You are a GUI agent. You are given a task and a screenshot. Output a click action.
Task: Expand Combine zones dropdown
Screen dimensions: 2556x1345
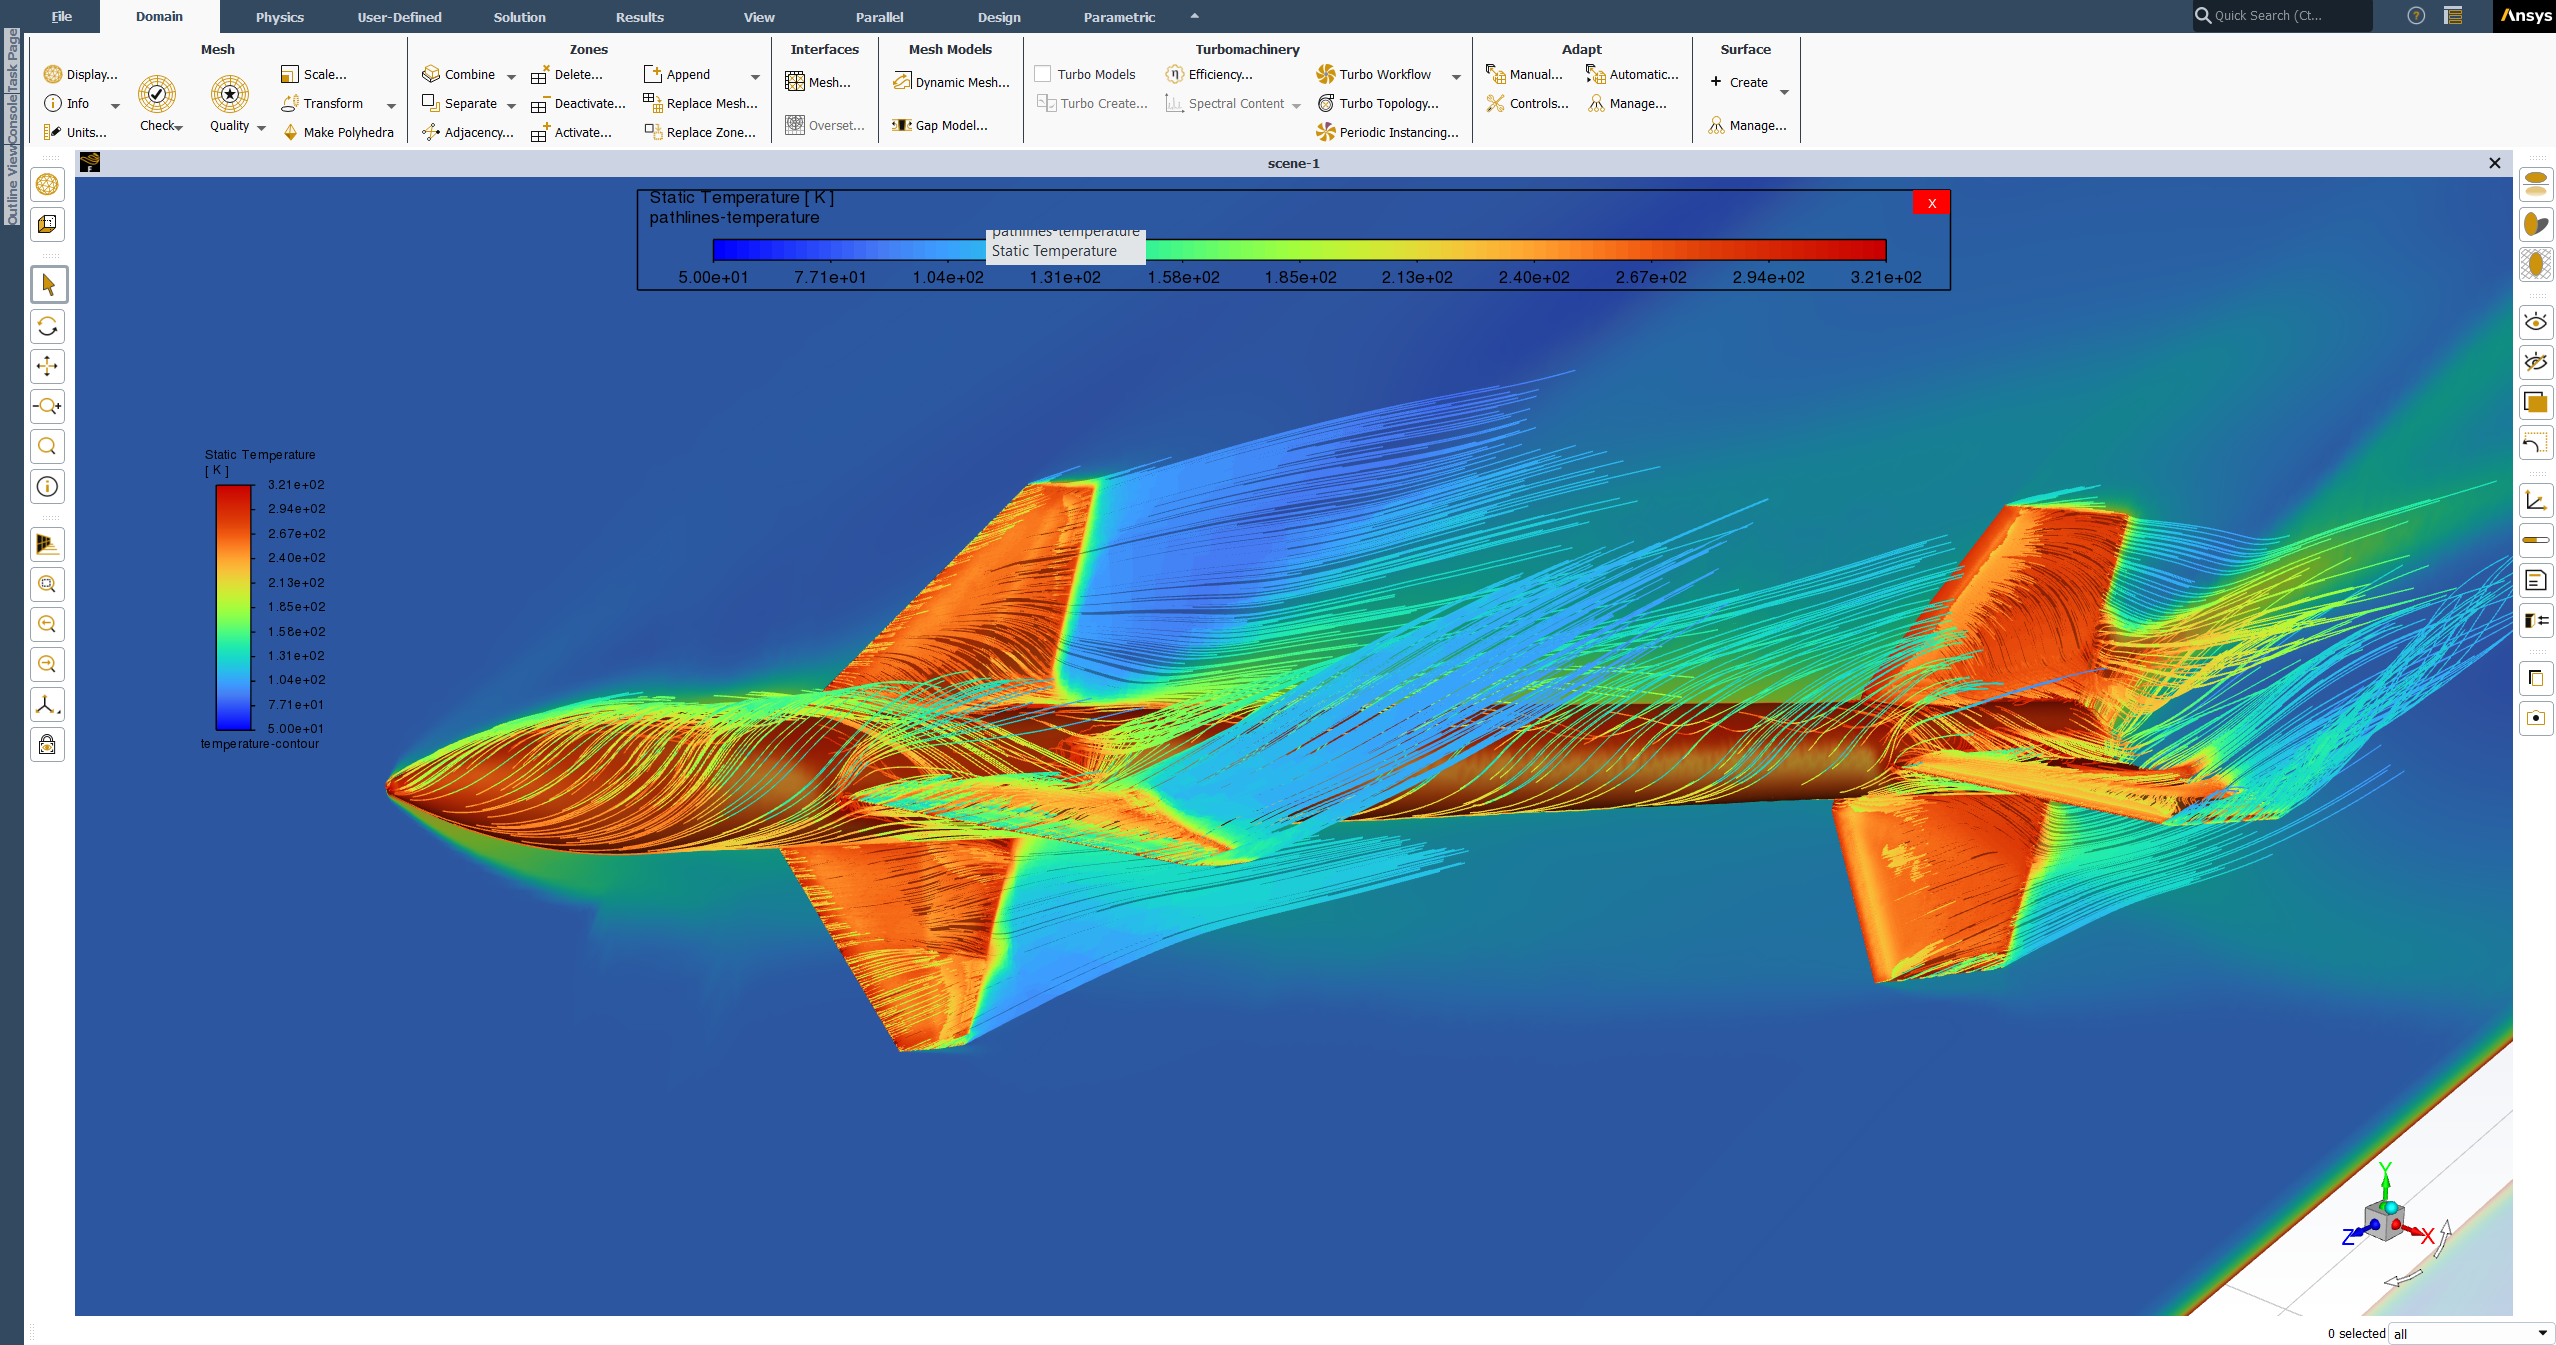pos(511,76)
